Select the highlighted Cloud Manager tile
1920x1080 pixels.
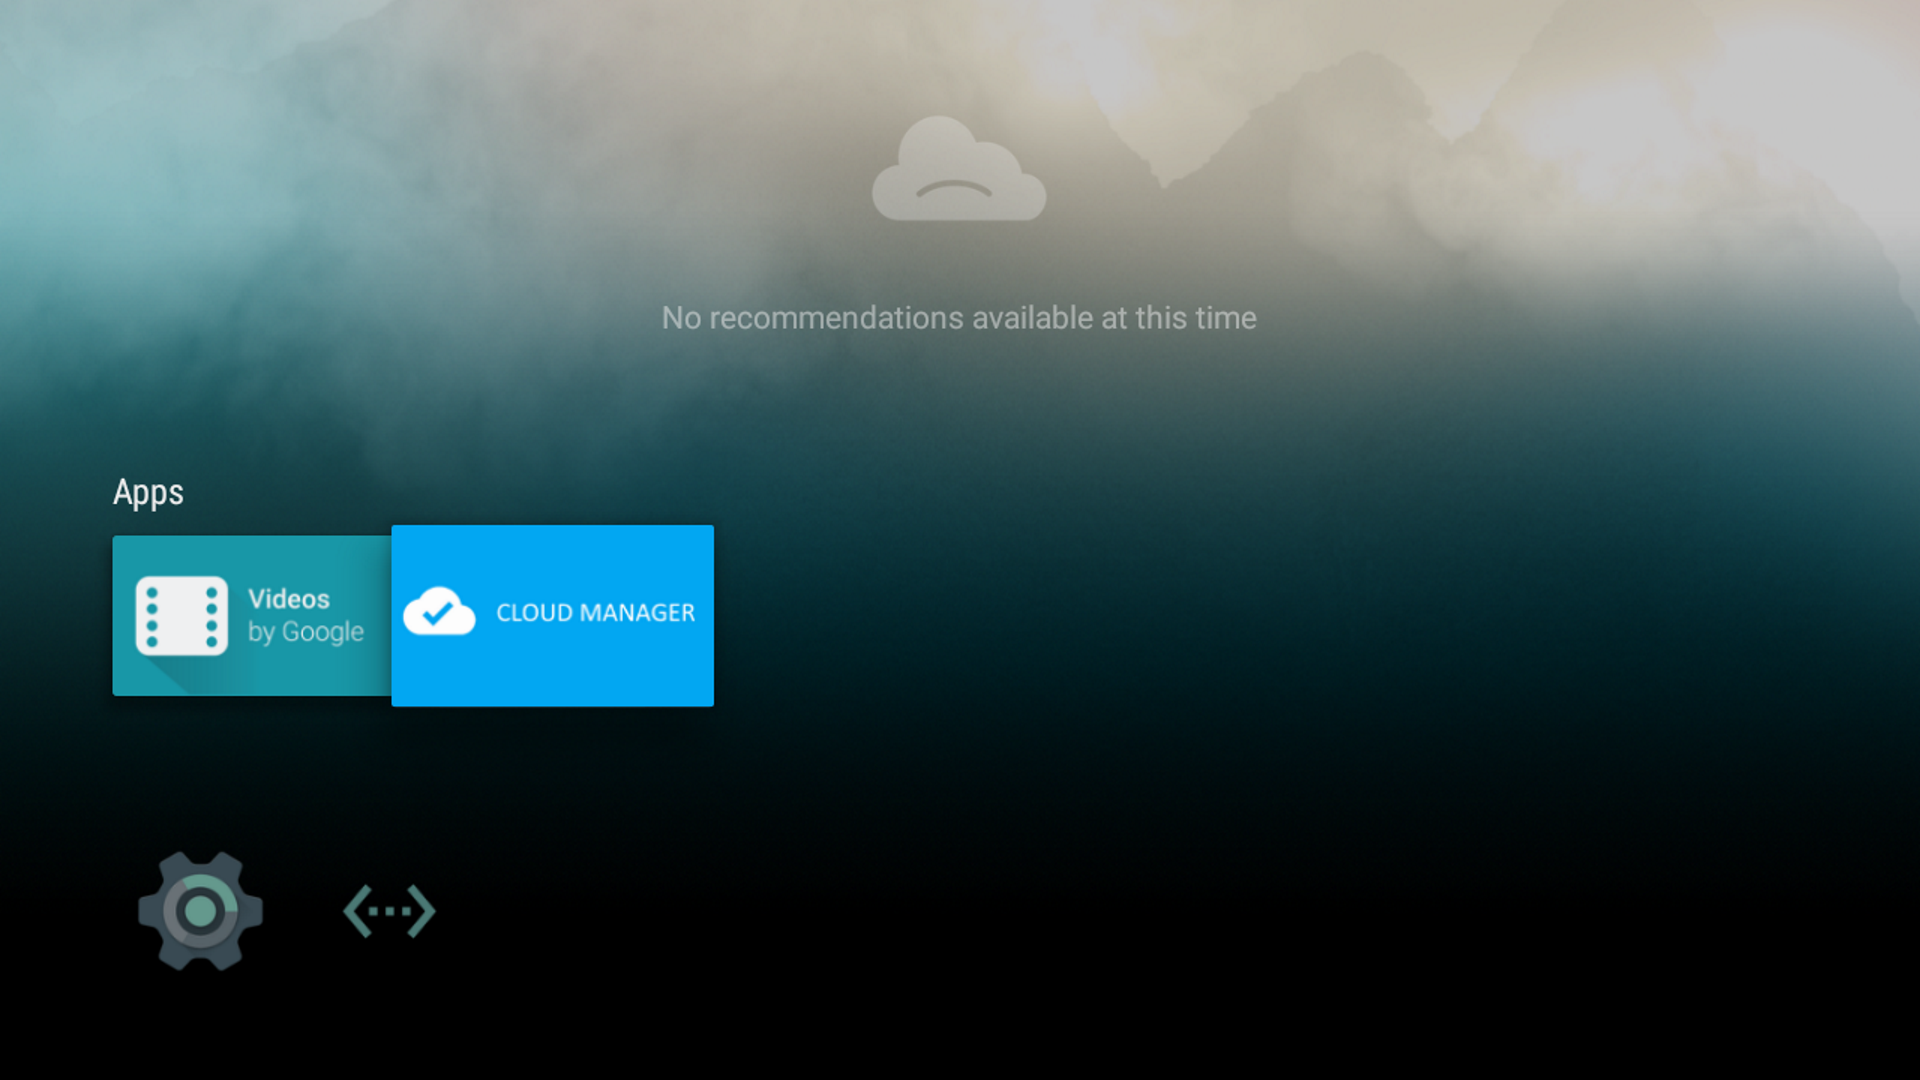pyautogui.click(x=552, y=615)
